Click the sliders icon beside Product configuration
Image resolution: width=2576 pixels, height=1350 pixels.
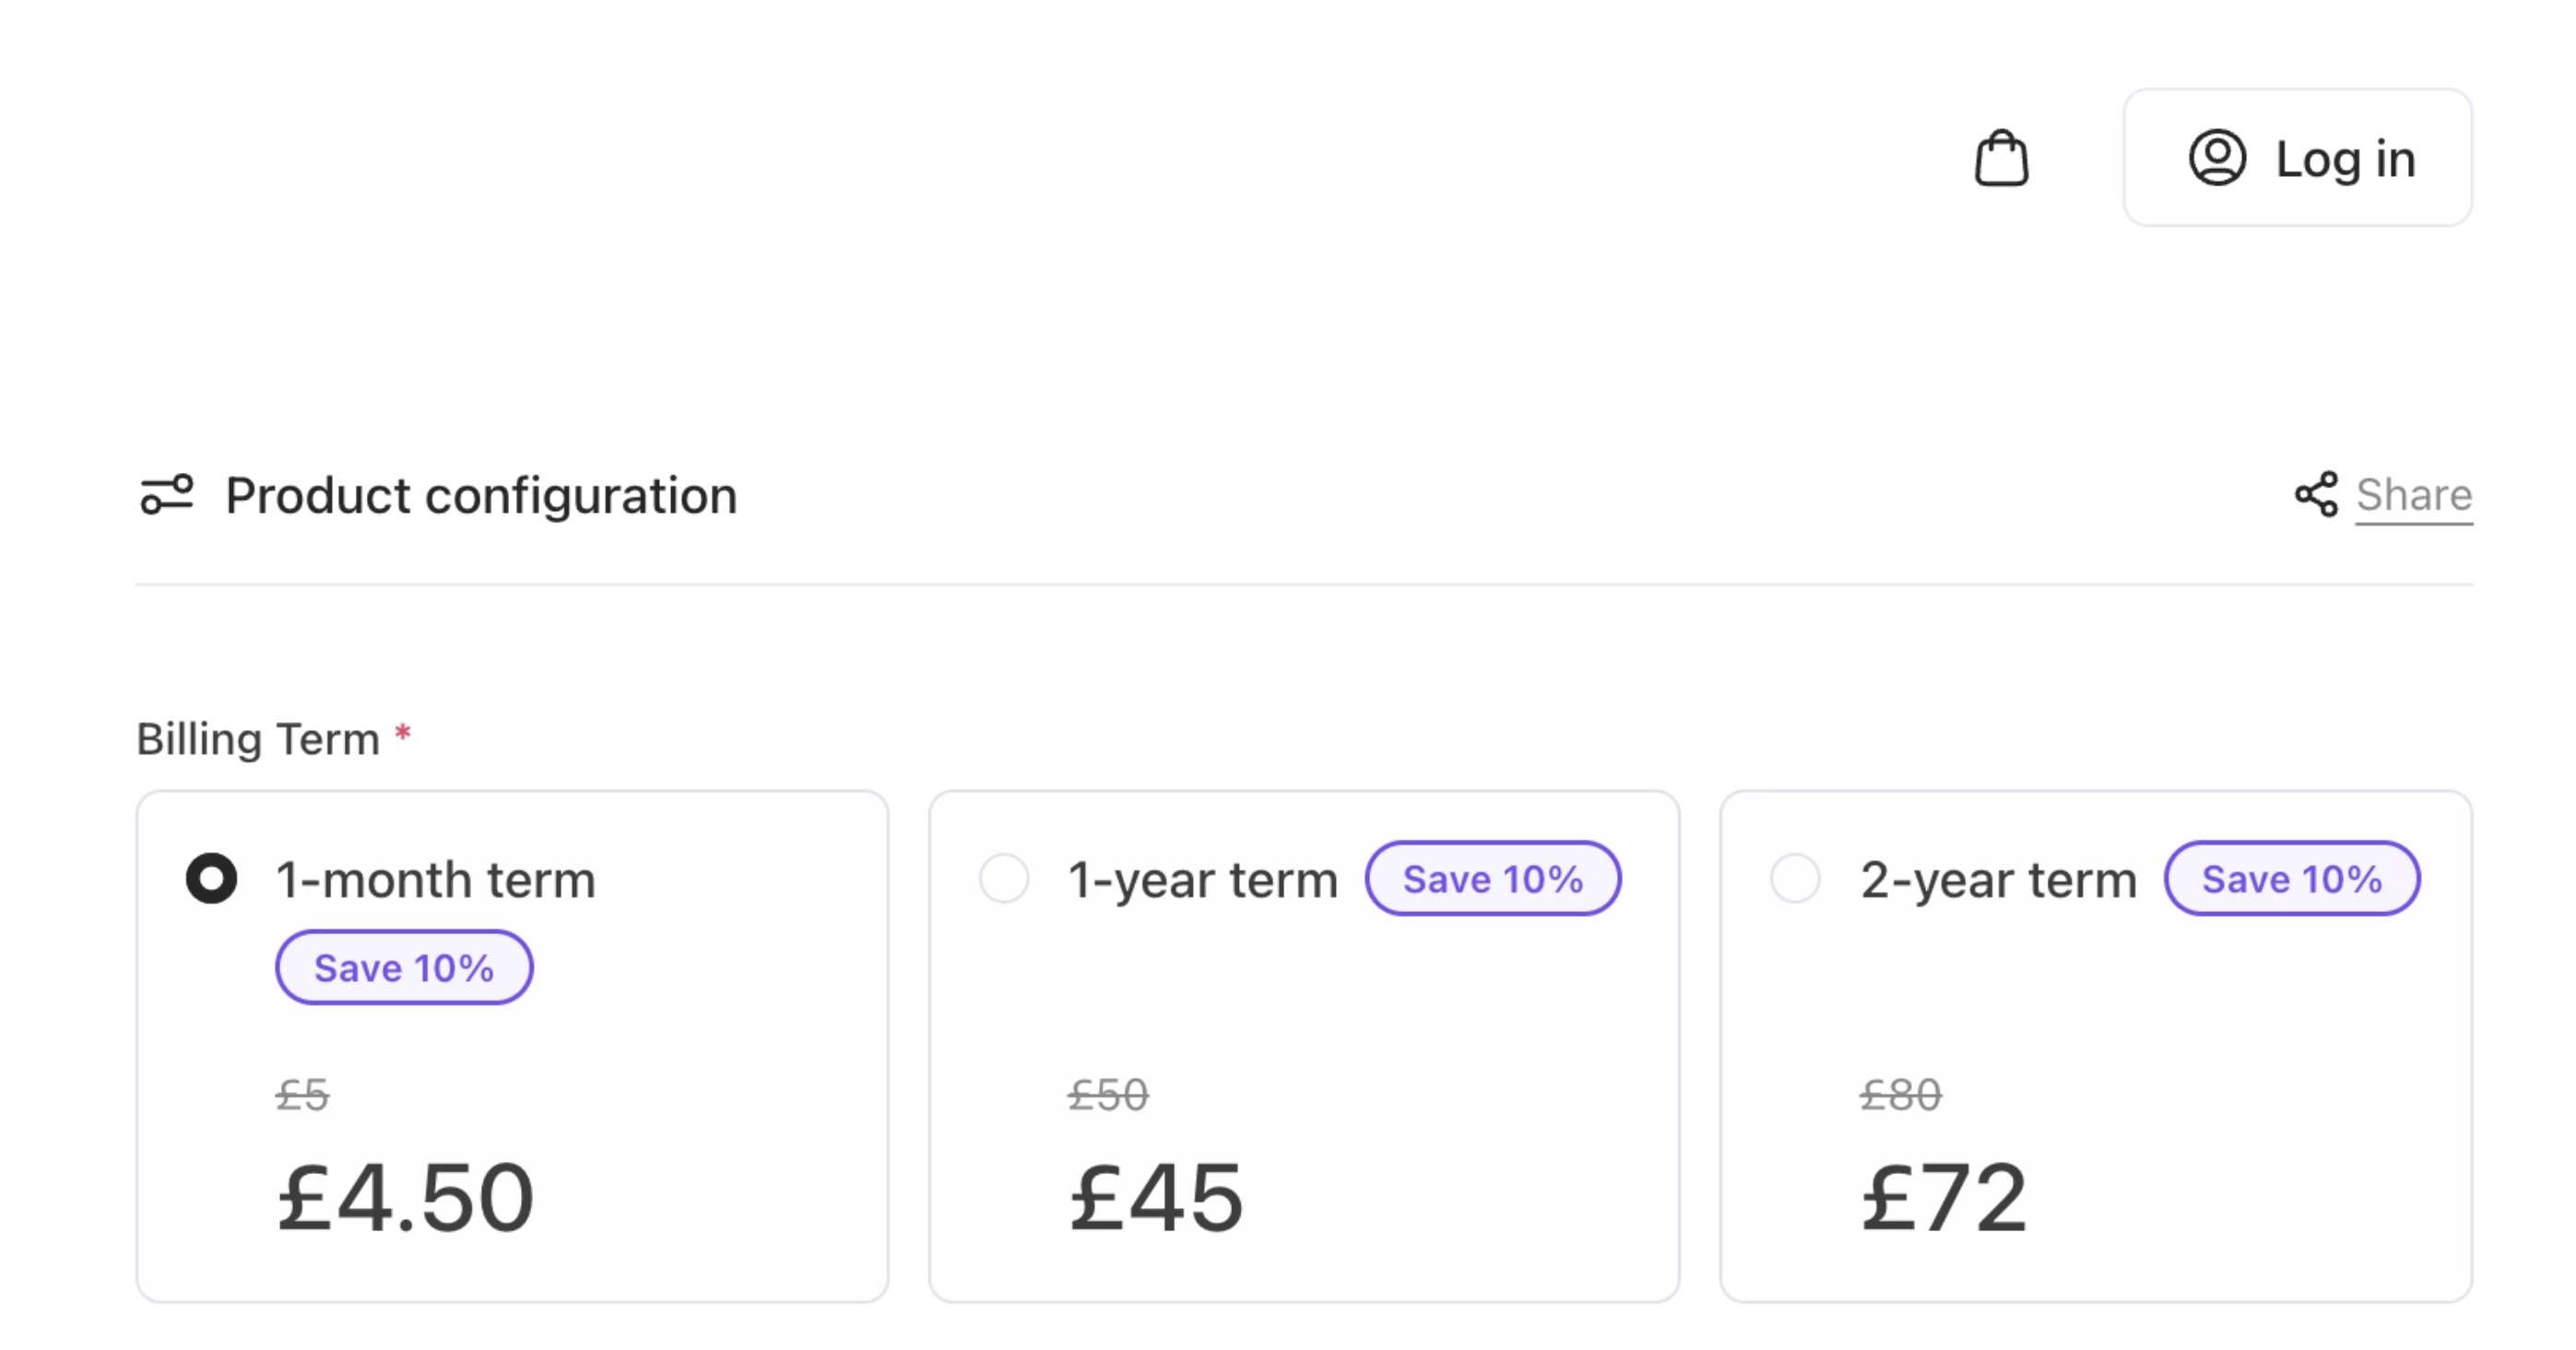pos(166,495)
